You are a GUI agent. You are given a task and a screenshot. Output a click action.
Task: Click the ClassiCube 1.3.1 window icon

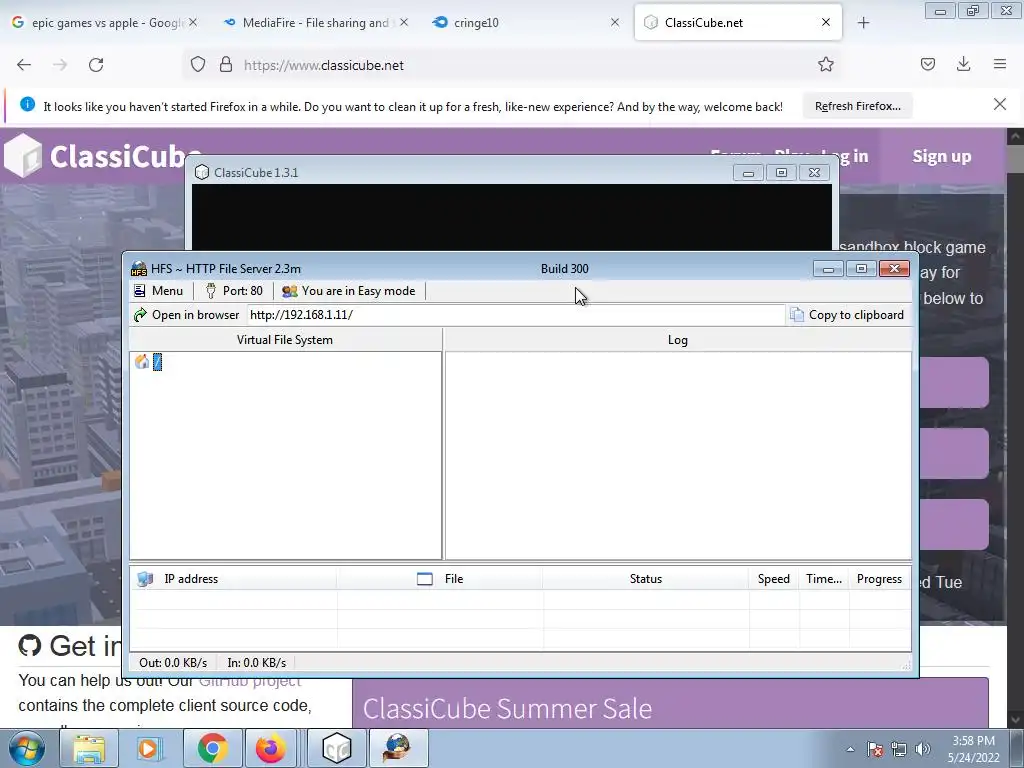point(202,172)
